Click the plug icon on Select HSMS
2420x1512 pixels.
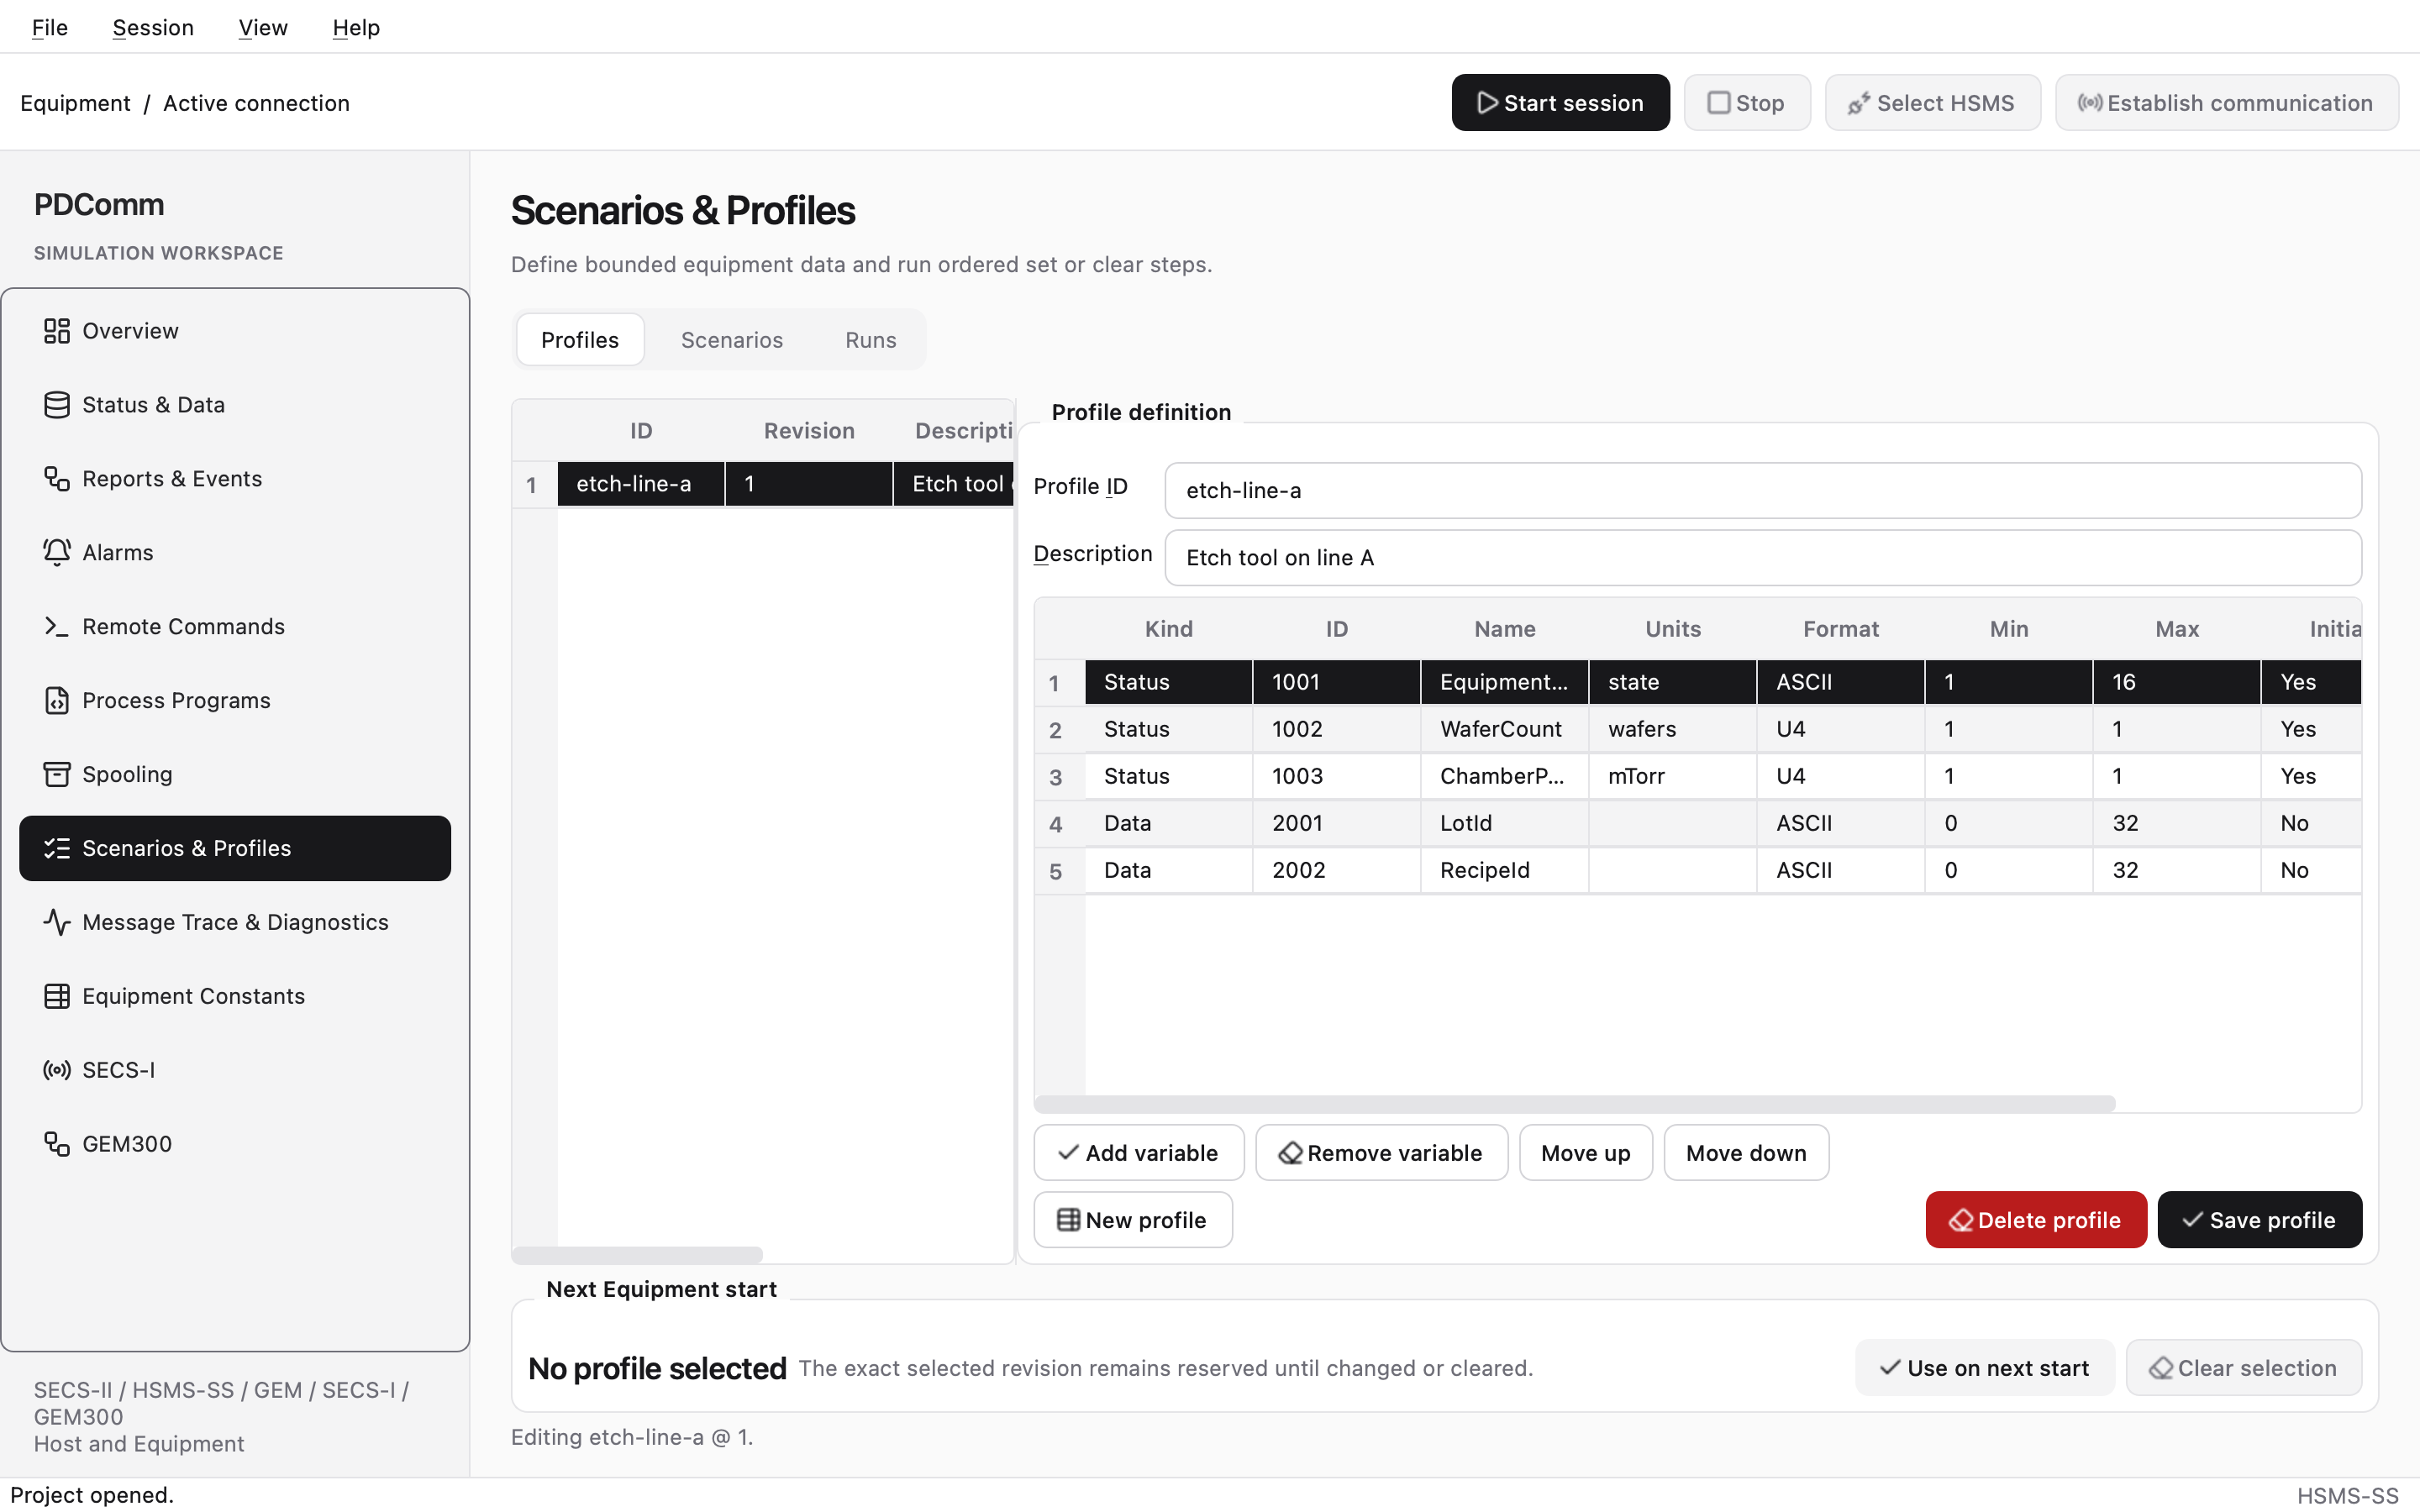pos(1859,103)
